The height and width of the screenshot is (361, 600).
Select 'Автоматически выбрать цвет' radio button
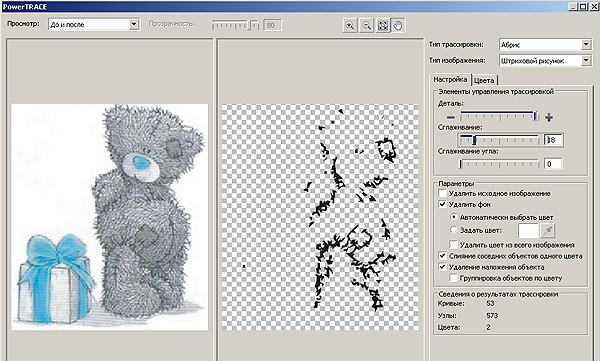[x=453, y=217]
